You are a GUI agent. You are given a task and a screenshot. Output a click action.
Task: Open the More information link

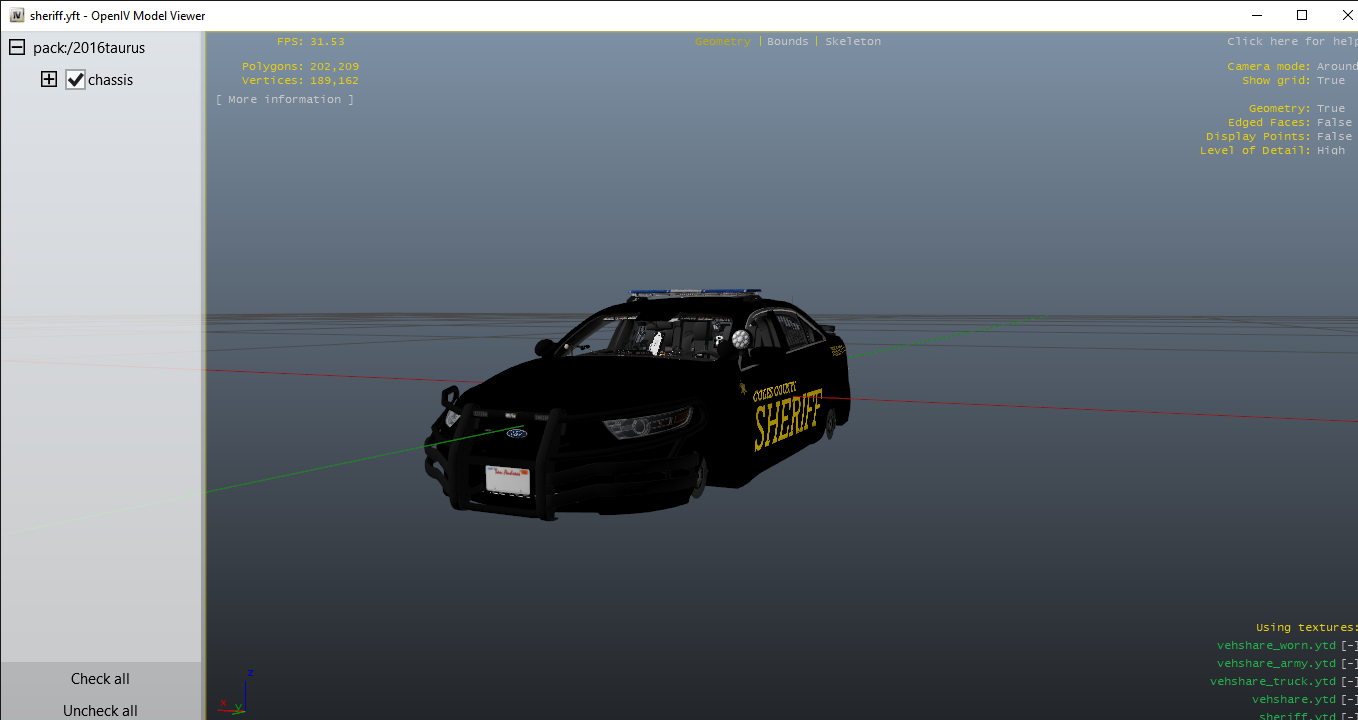coord(285,100)
